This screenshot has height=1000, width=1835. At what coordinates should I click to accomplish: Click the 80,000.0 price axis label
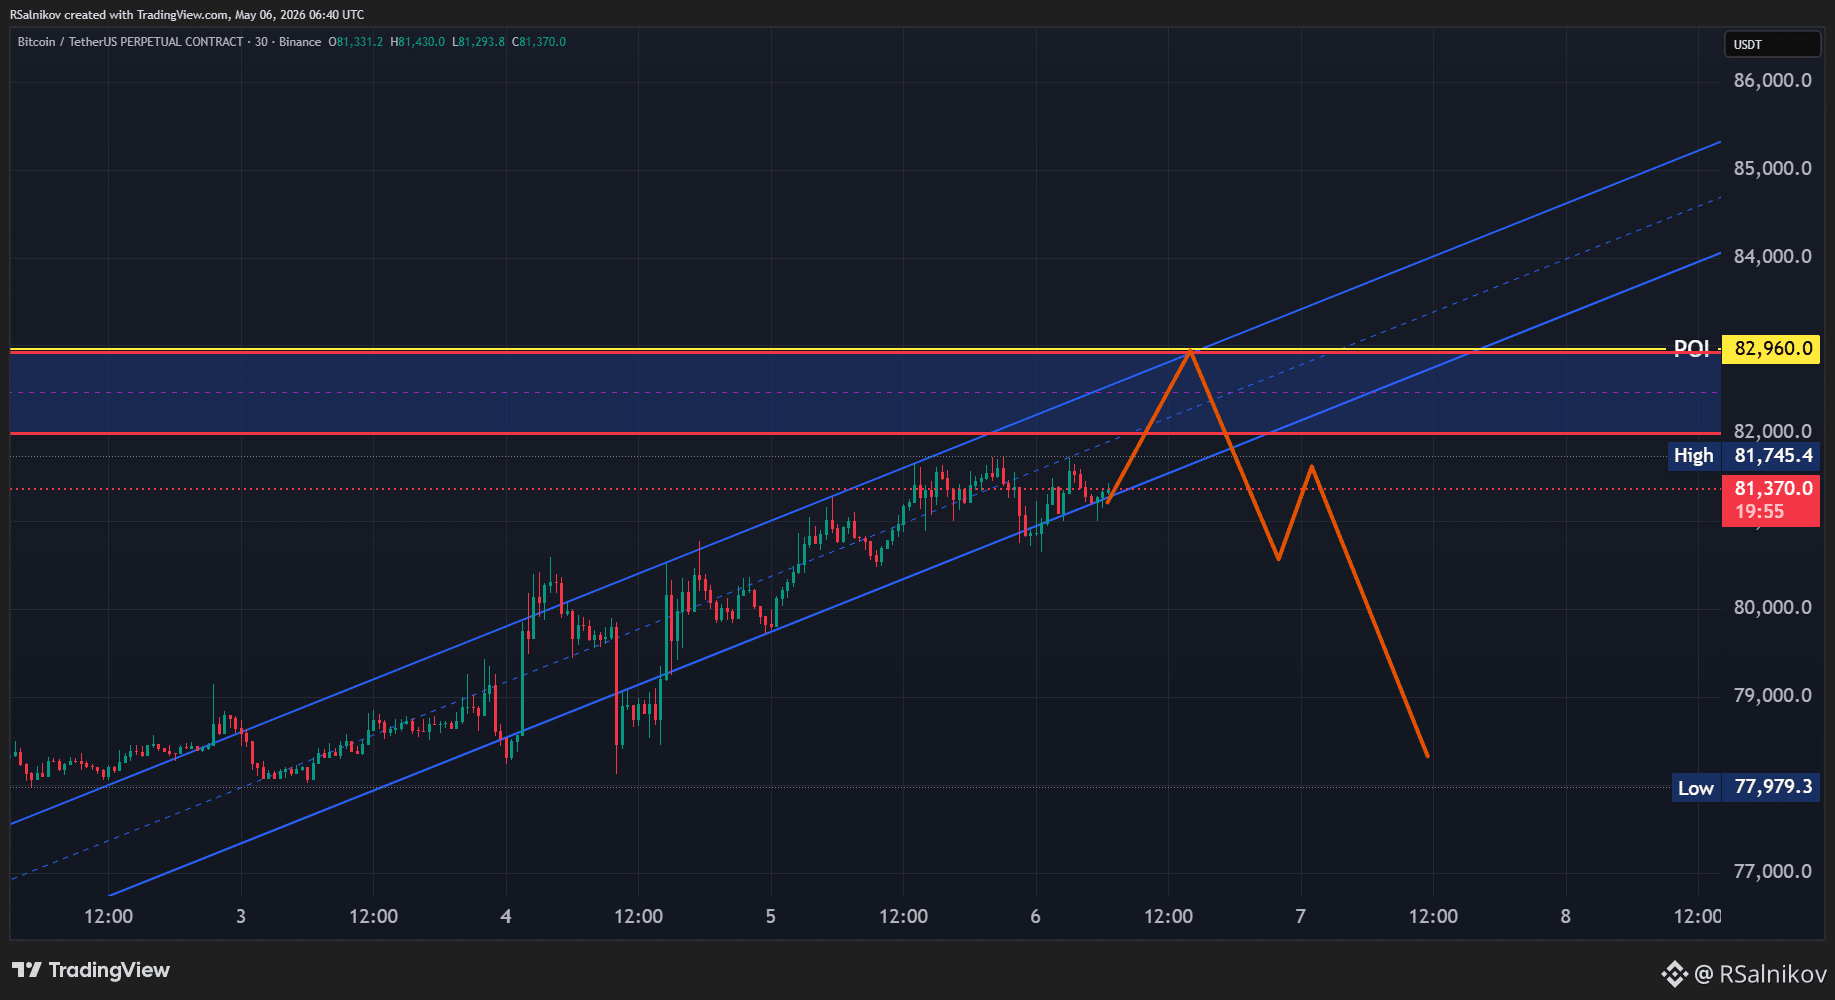(x=1772, y=608)
